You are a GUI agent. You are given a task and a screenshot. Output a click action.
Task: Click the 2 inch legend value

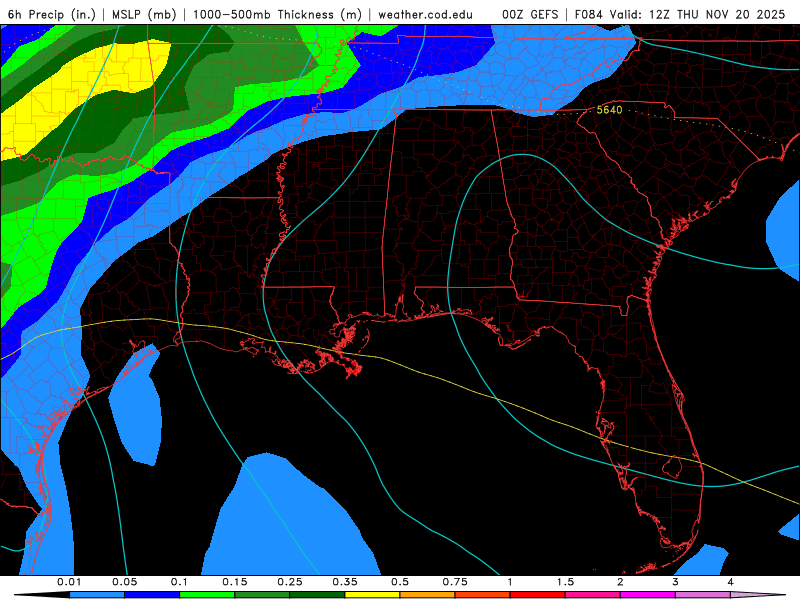click(x=620, y=582)
